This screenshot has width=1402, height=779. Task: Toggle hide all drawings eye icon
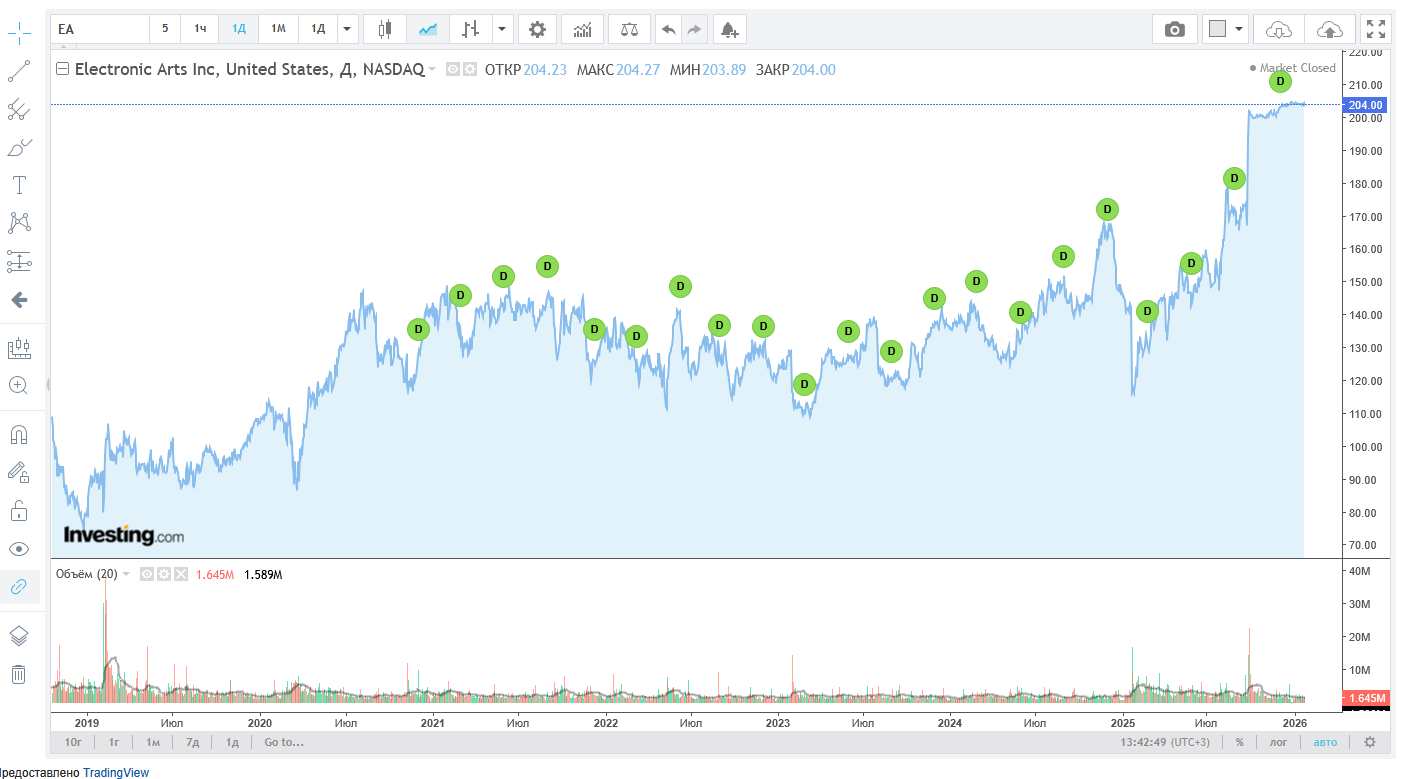(19, 549)
